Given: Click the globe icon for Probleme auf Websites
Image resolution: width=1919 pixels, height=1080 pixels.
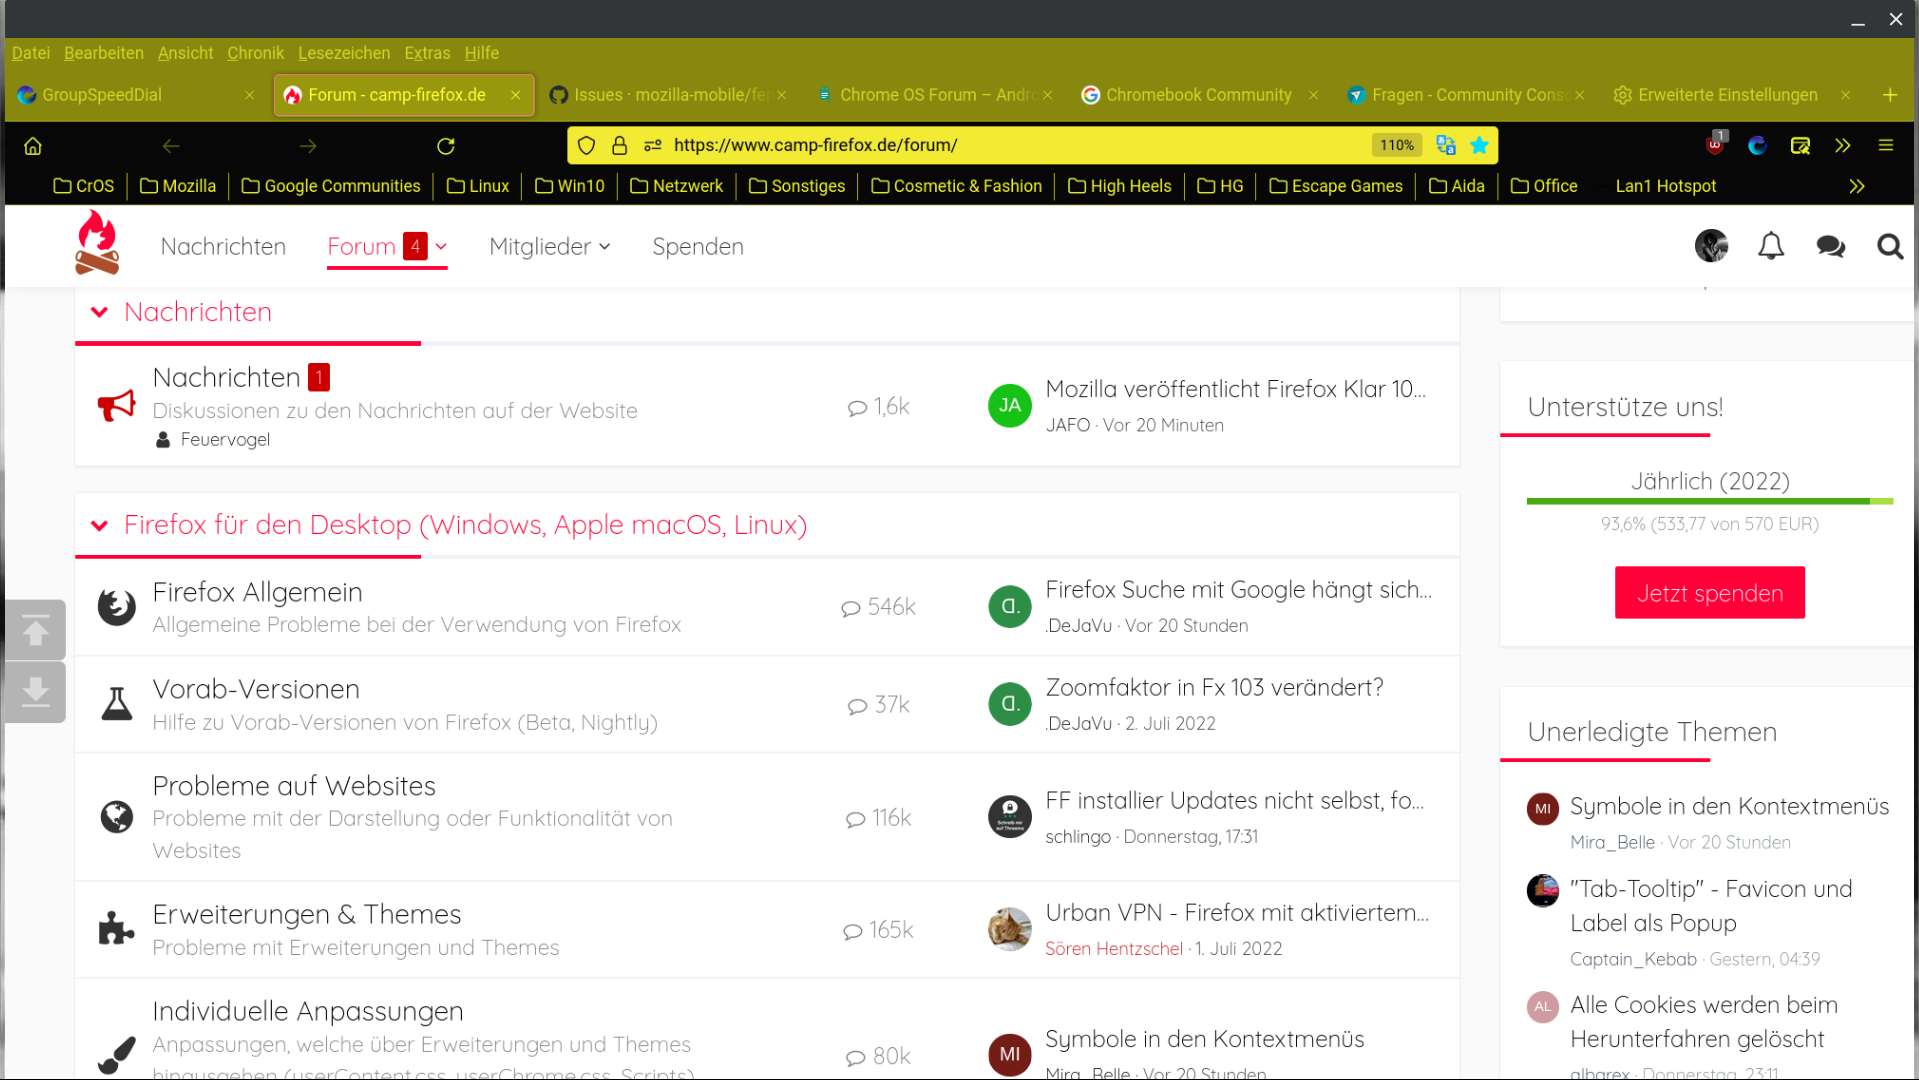Looking at the screenshot, I should (x=117, y=817).
